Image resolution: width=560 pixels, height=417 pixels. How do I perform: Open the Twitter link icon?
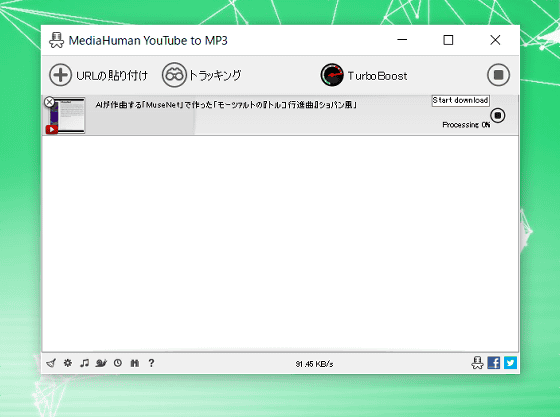[x=510, y=363]
